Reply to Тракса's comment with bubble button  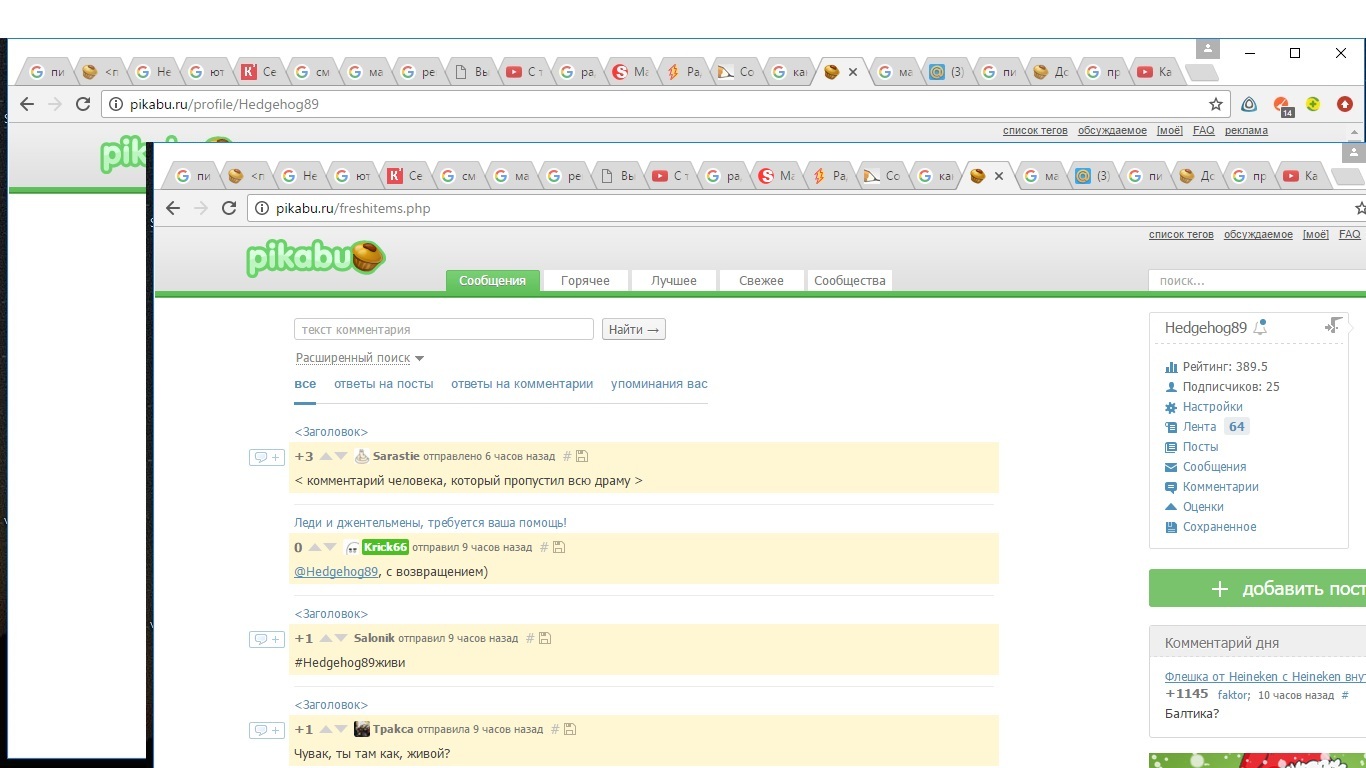pos(267,730)
